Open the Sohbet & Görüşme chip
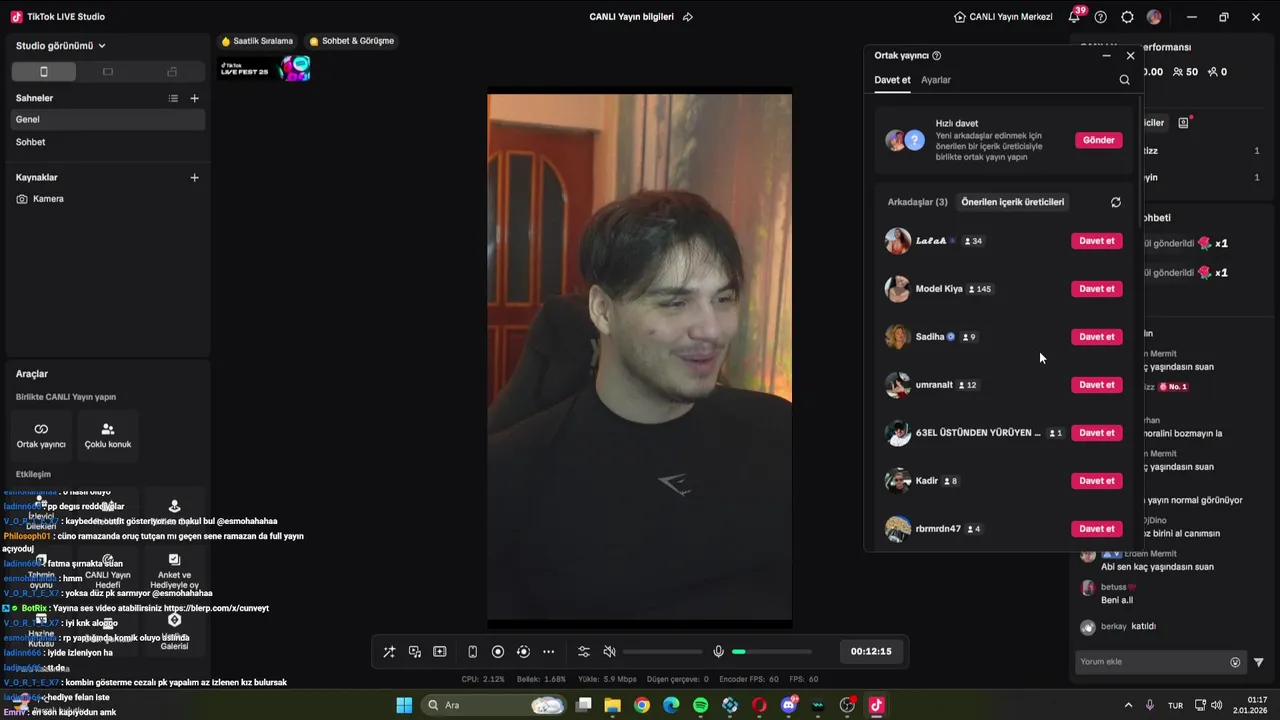The height and width of the screenshot is (720, 1280). point(351,41)
